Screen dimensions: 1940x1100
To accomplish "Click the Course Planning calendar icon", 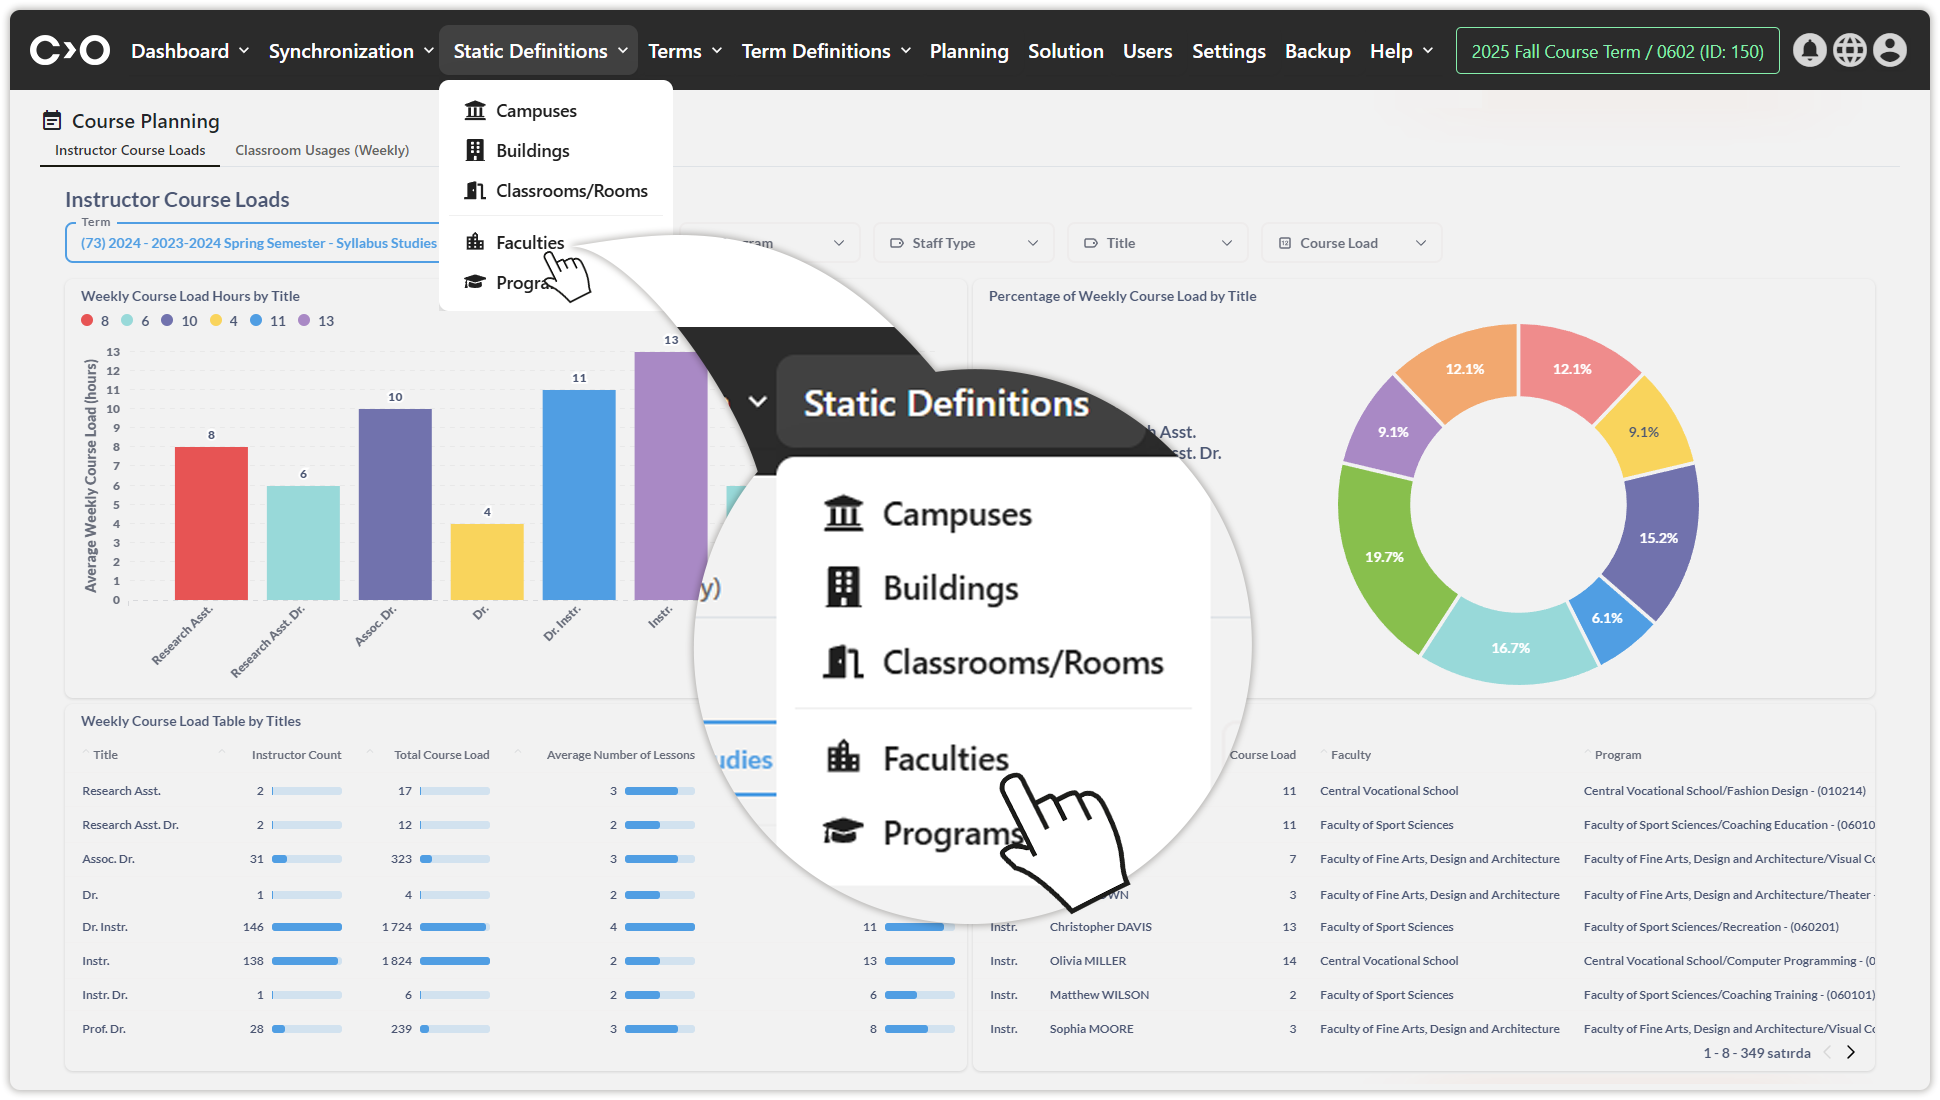I will [x=52, y=121].
